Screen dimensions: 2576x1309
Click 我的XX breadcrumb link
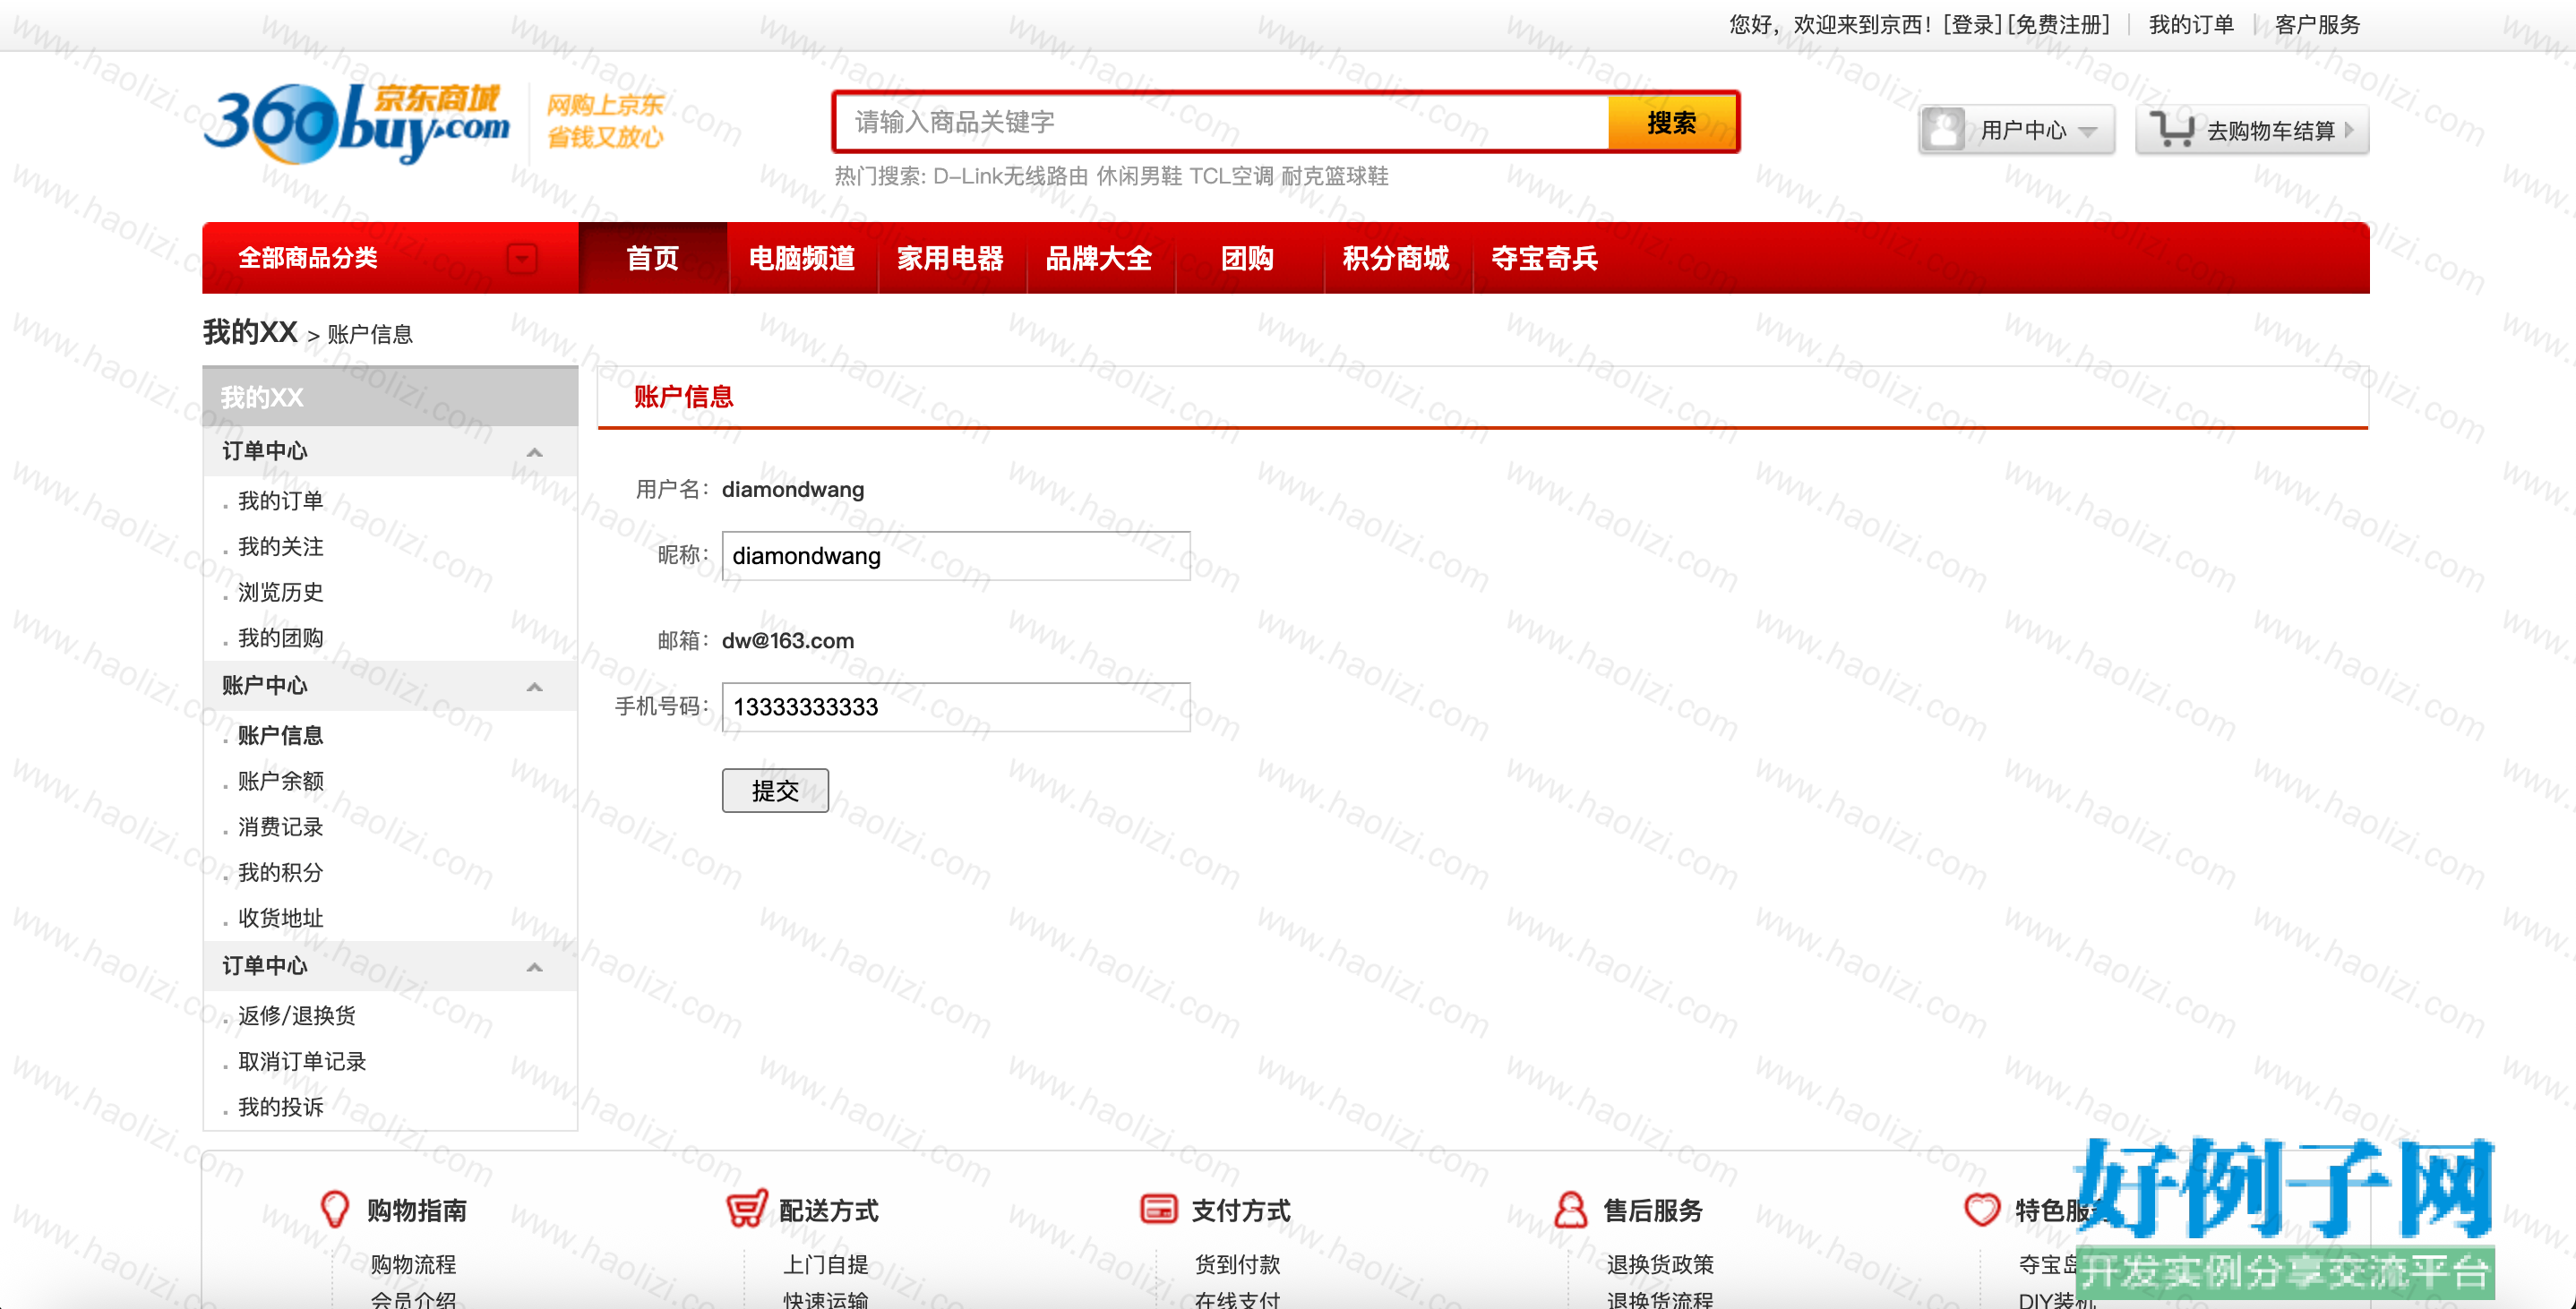[x=250, y=332]
